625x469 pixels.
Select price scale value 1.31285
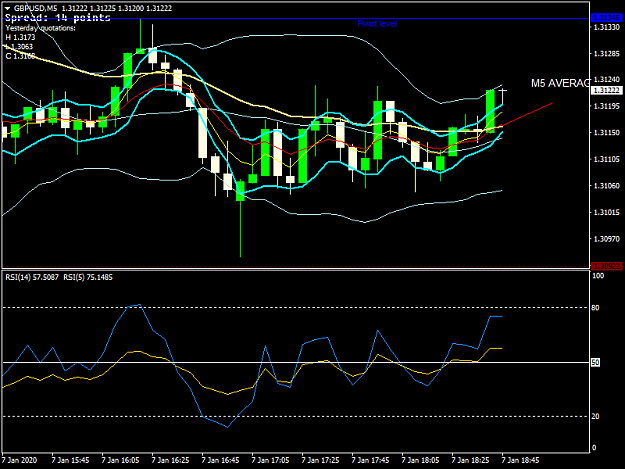pos(607,53)
